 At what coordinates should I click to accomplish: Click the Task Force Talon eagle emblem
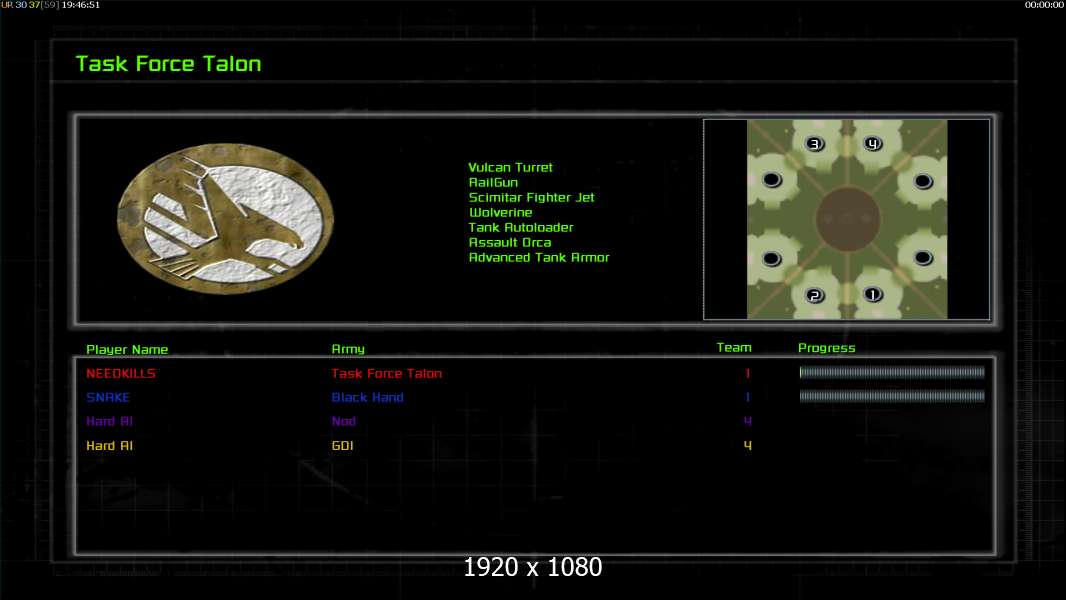click(226, 219)
